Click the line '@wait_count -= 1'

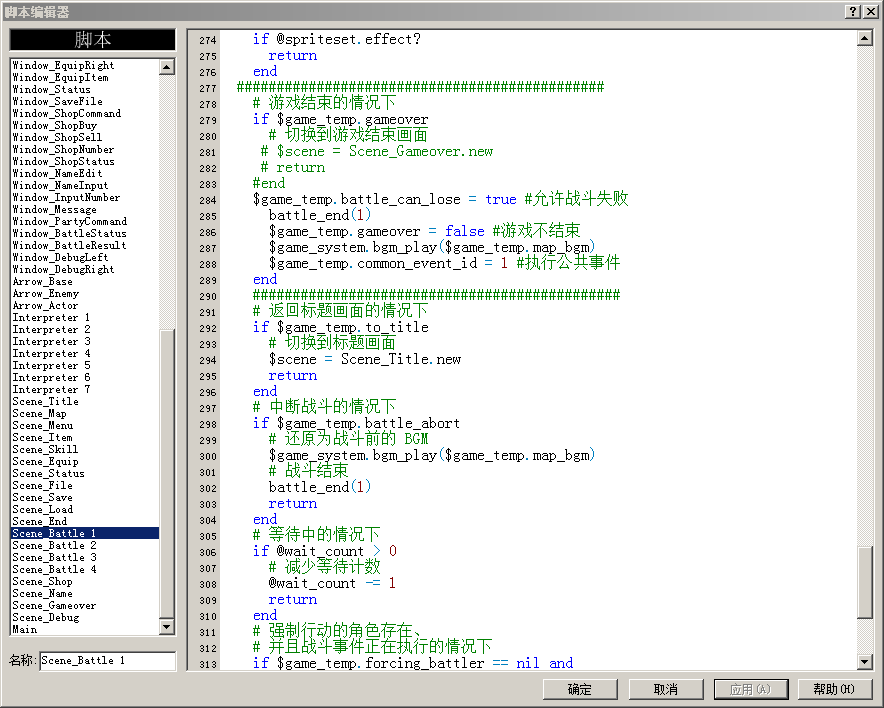(332, 583)
